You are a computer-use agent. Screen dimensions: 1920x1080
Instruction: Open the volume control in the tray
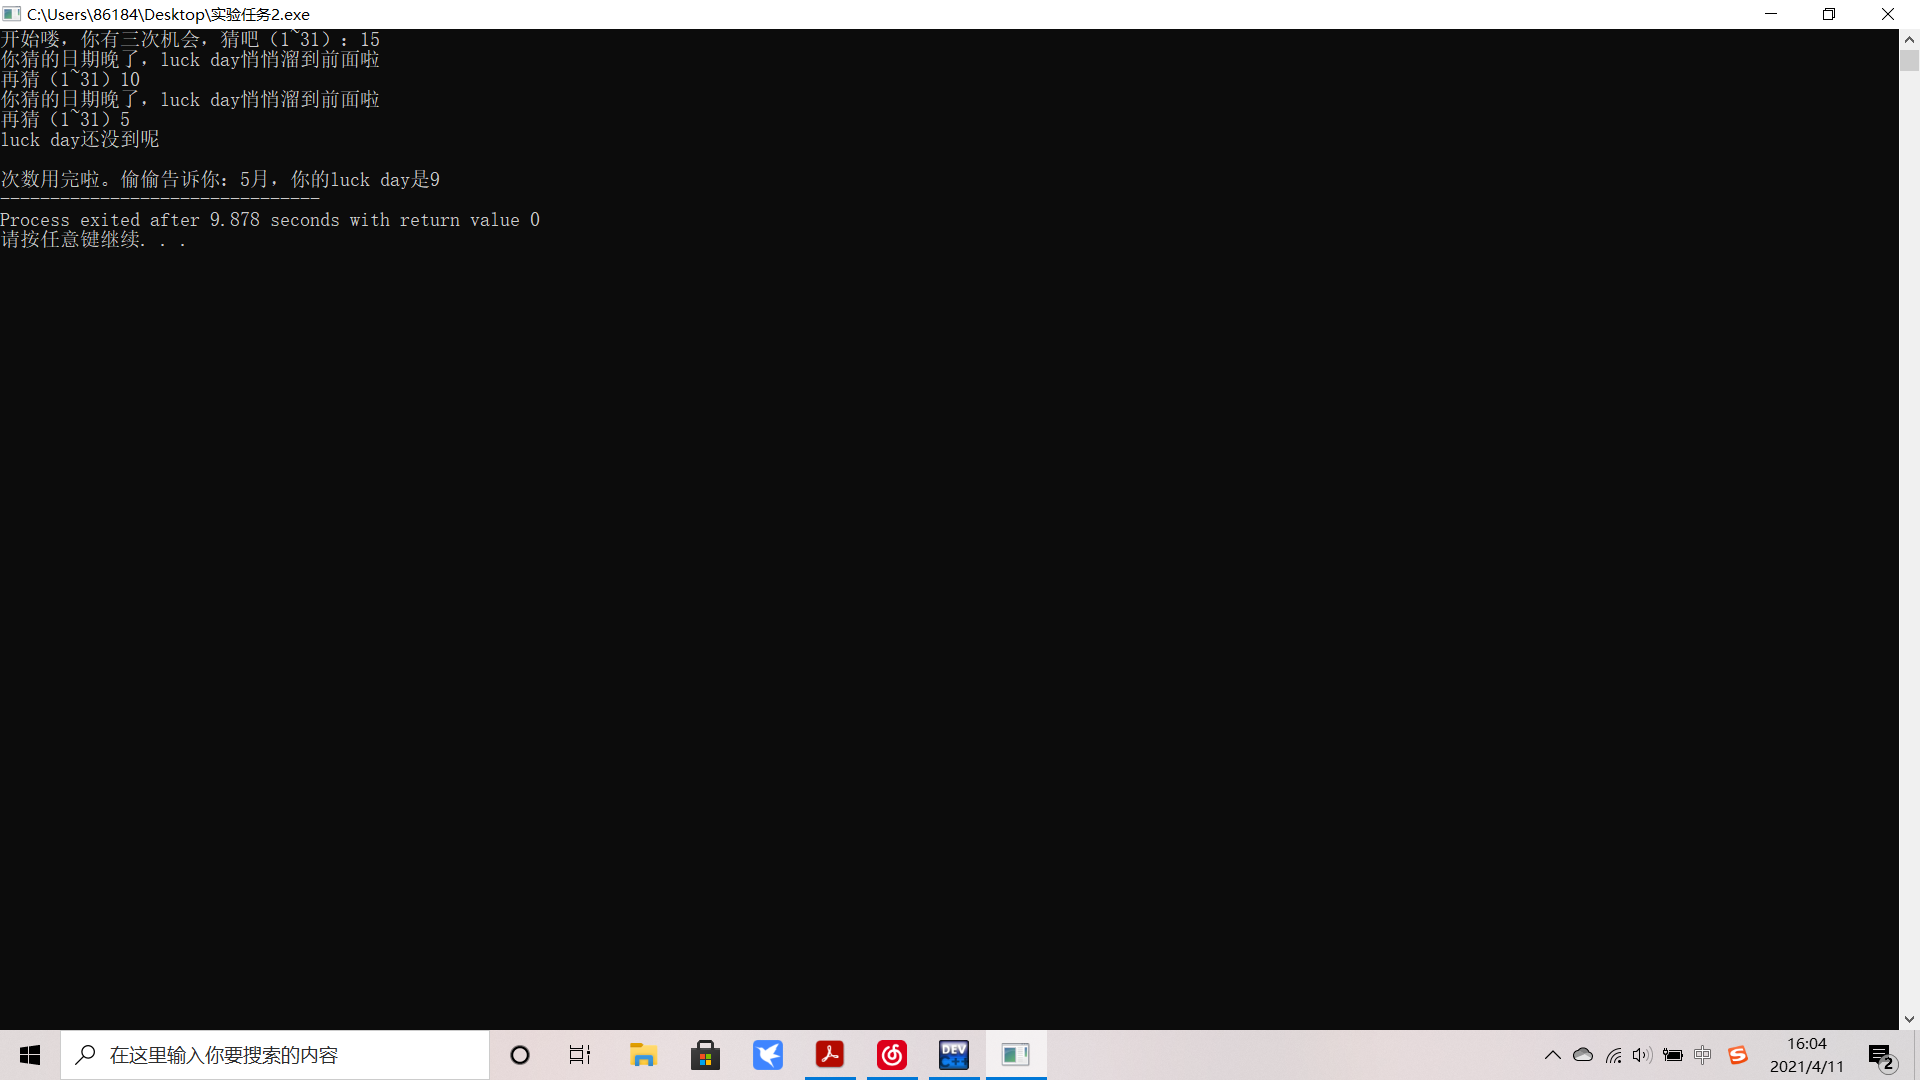[1642, 1055]
